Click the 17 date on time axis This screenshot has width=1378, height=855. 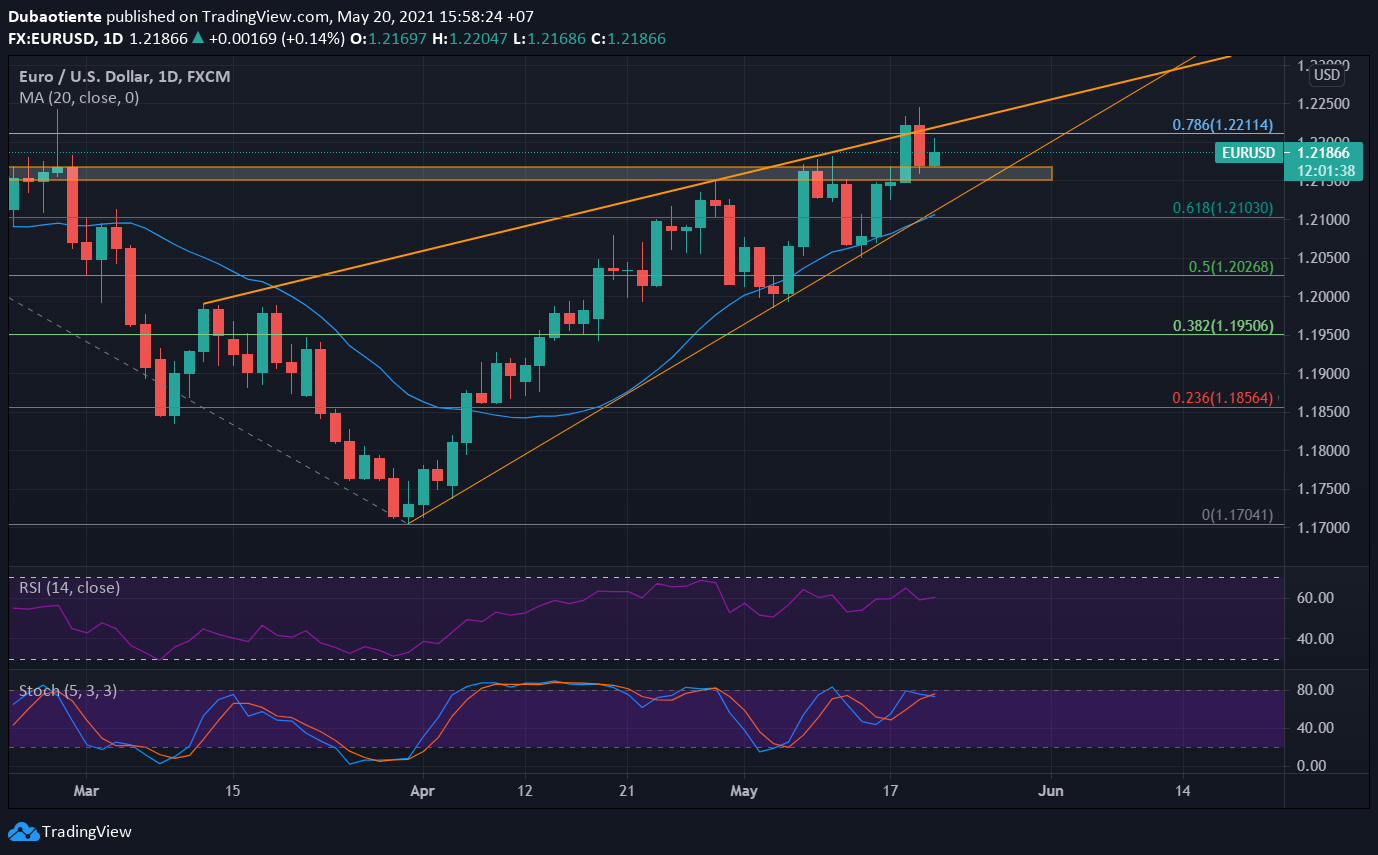890,790
